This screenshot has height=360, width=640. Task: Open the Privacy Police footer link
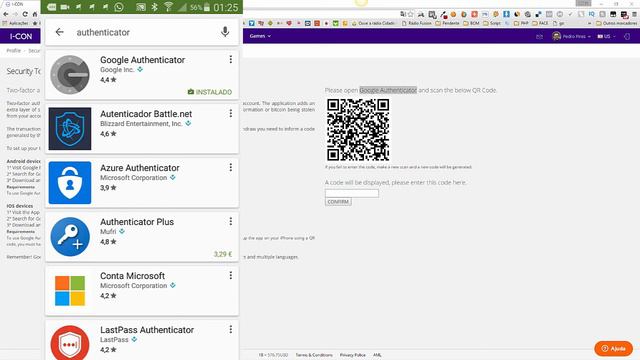click(353, 355)
